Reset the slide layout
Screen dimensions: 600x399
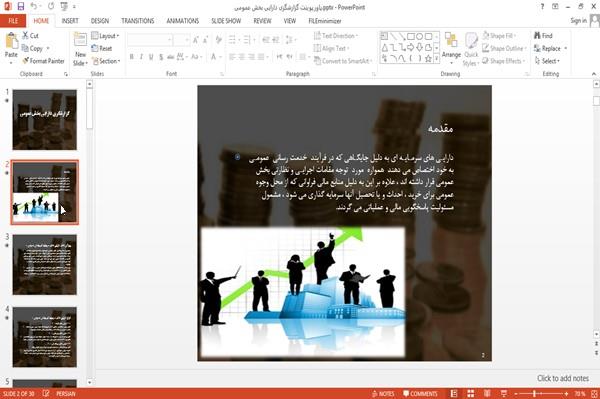click(x=102, y=48)
